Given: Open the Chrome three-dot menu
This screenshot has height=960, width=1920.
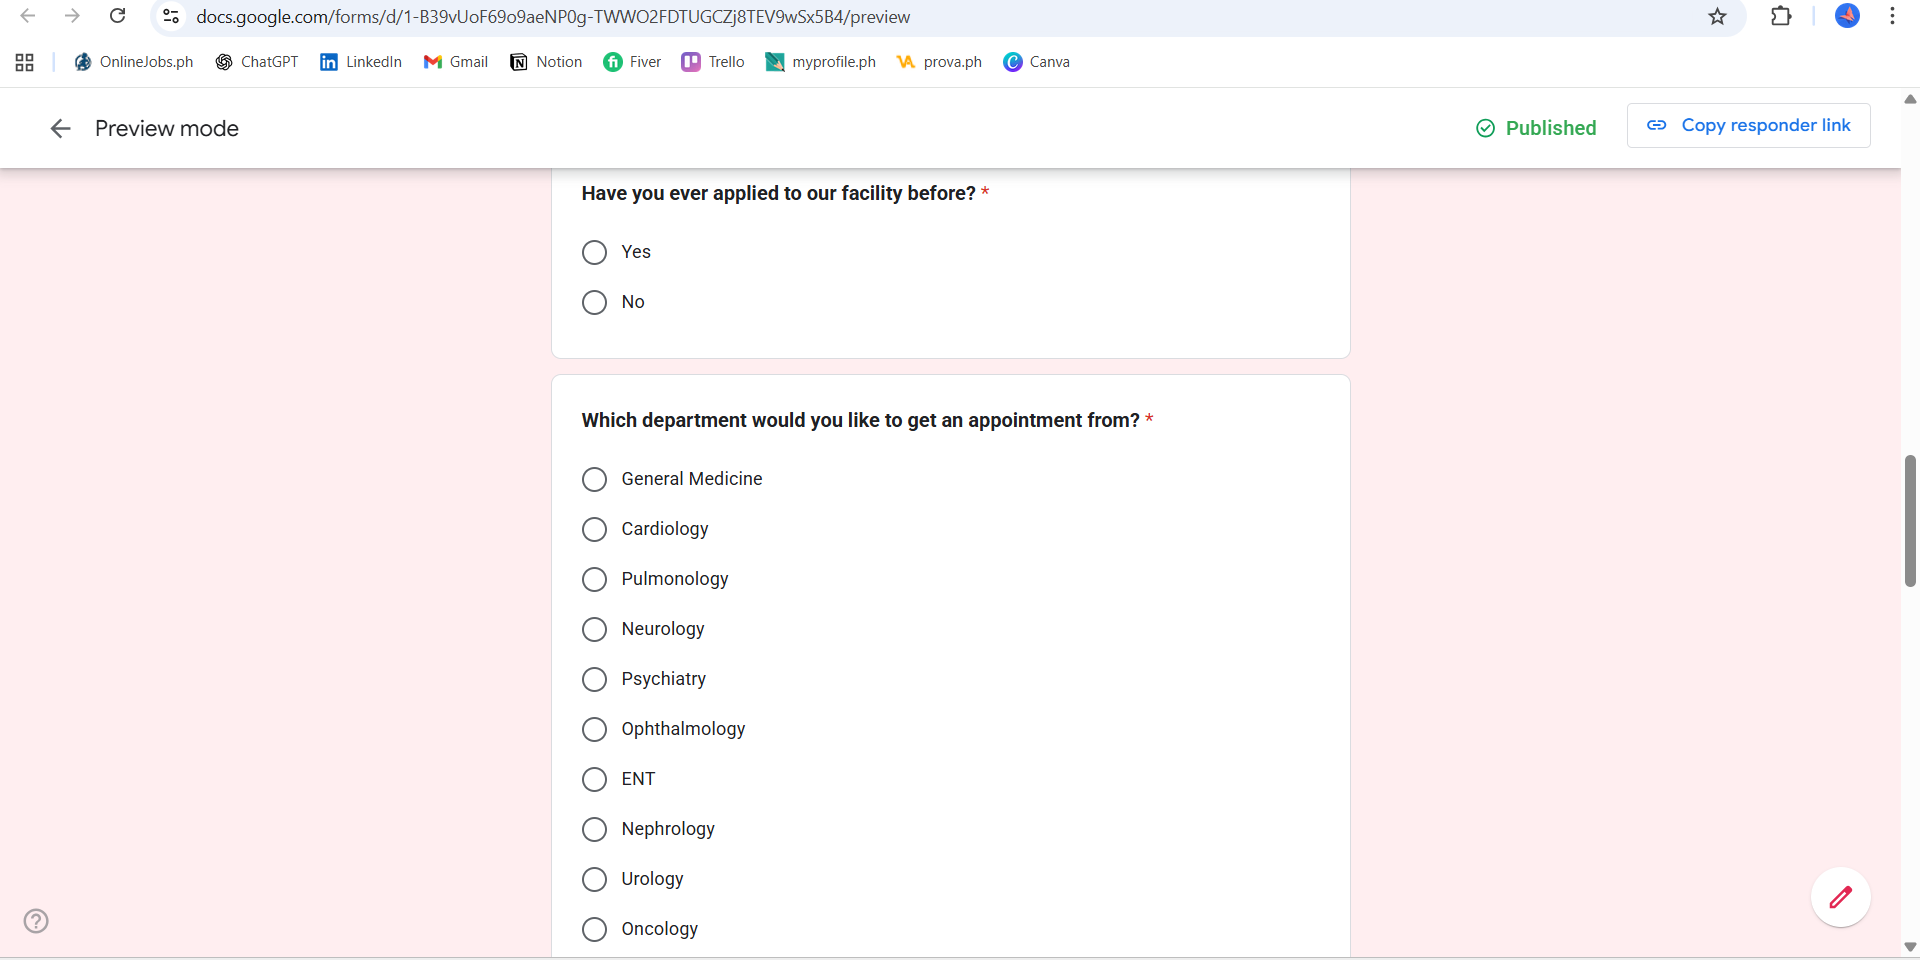Looking at the screenshot, I should [x=1892, y=17].
